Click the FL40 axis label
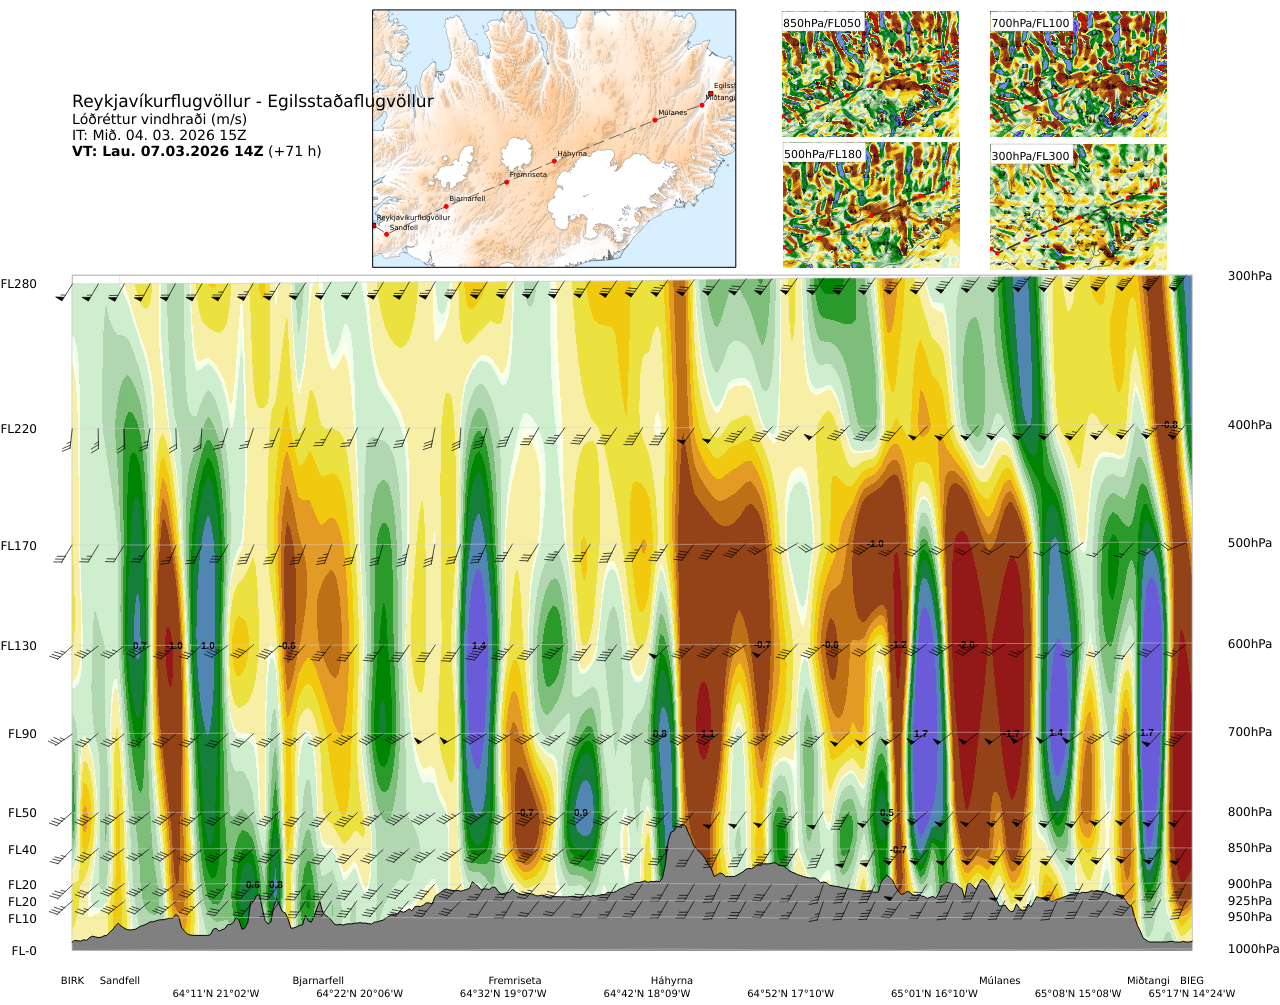Image resolution: width=1280 pixels, height=1005 pixels. click(22, 850)
